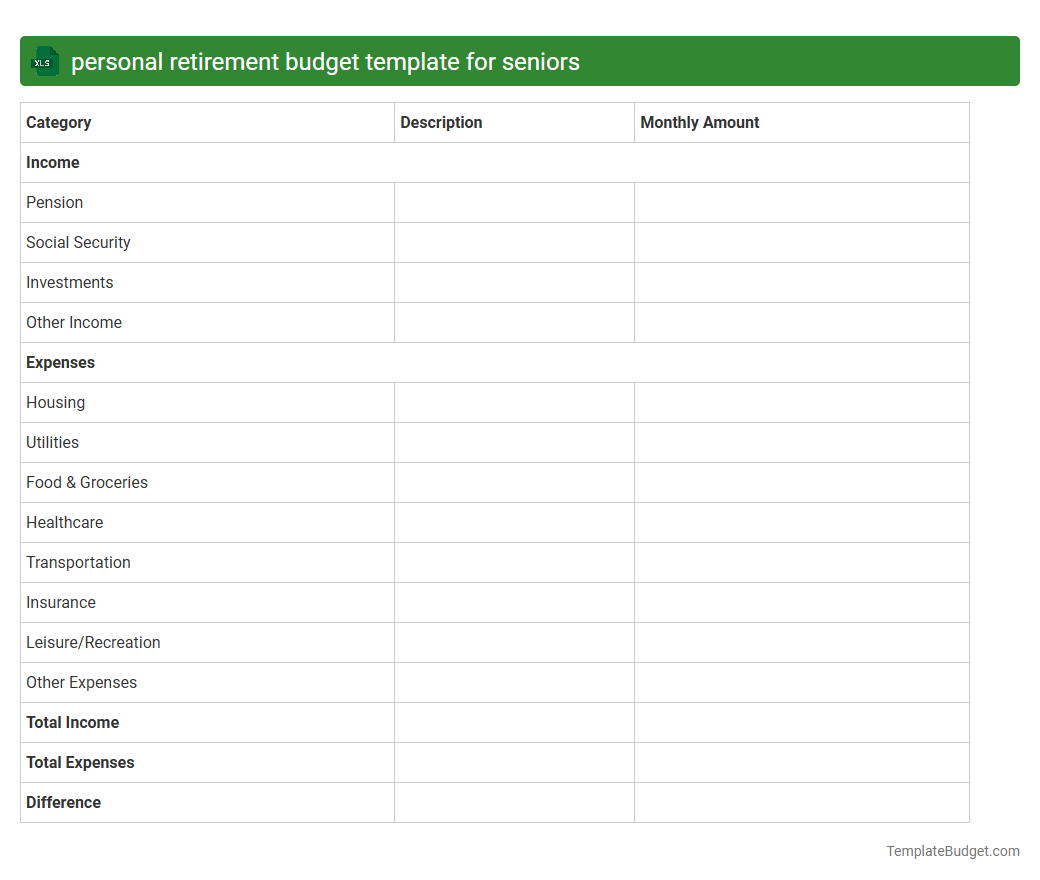This screenshot has width=1040, height=880.
Task: Click the Description column header
Action: [x=441, y=122]
